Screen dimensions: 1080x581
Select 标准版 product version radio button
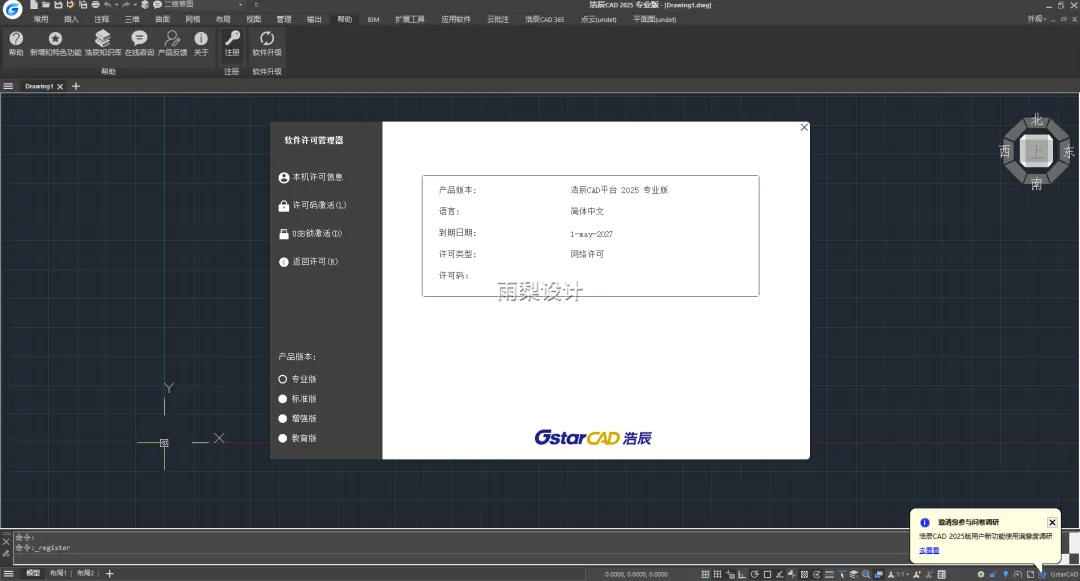click(282, 399)
